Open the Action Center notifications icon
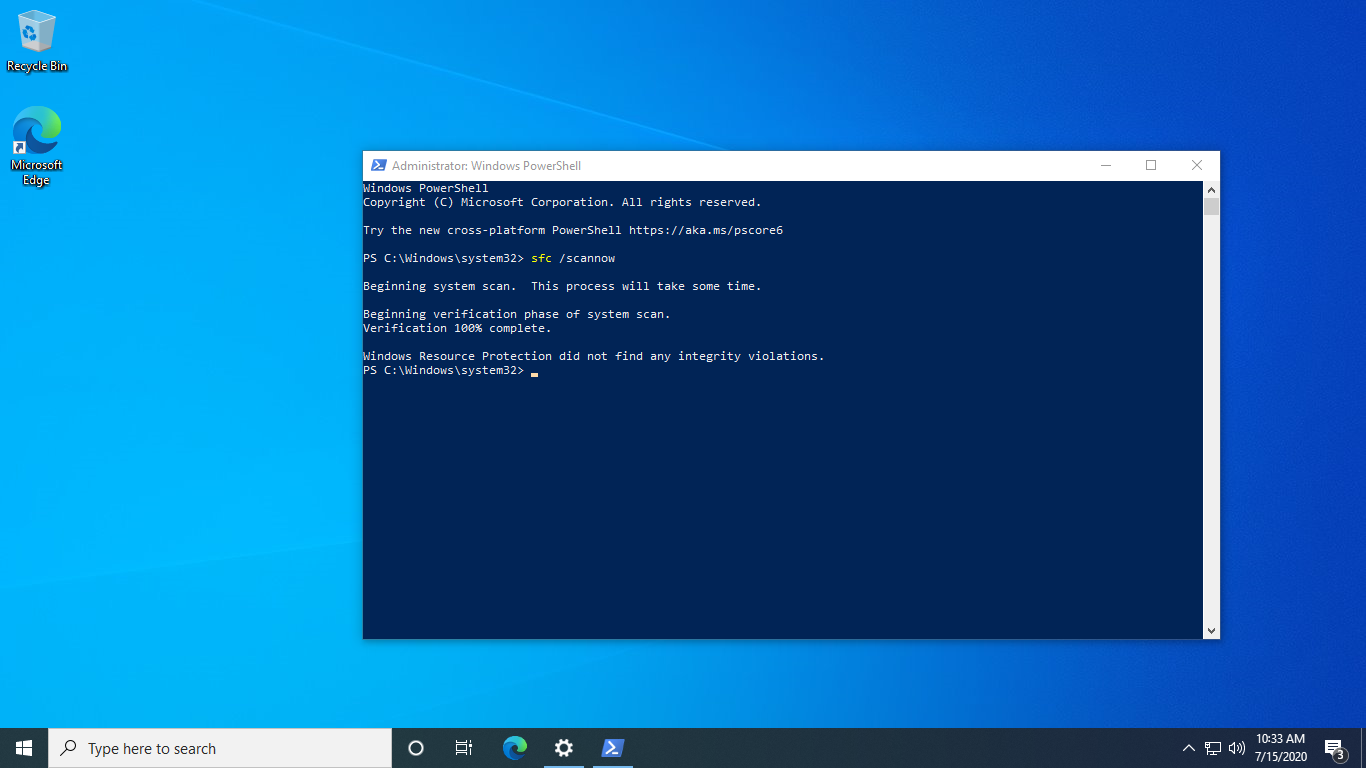The image size is (1366, 768). [1334, 748]
